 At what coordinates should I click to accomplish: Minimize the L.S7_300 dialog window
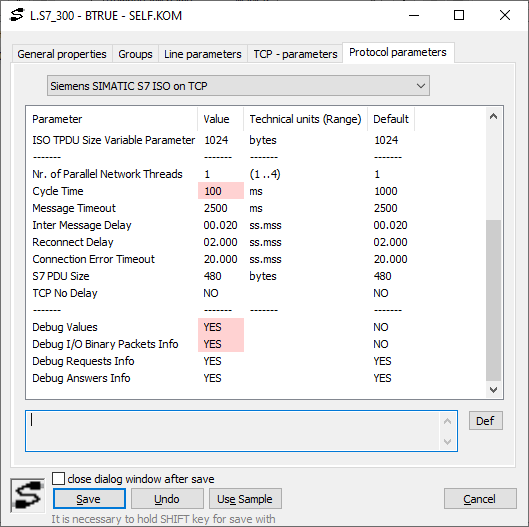414,15
